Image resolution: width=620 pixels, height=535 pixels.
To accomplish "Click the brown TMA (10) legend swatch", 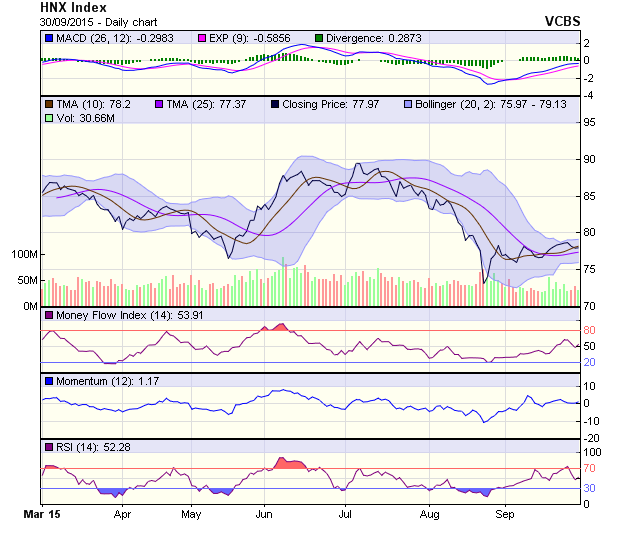I will pos(48,103).
